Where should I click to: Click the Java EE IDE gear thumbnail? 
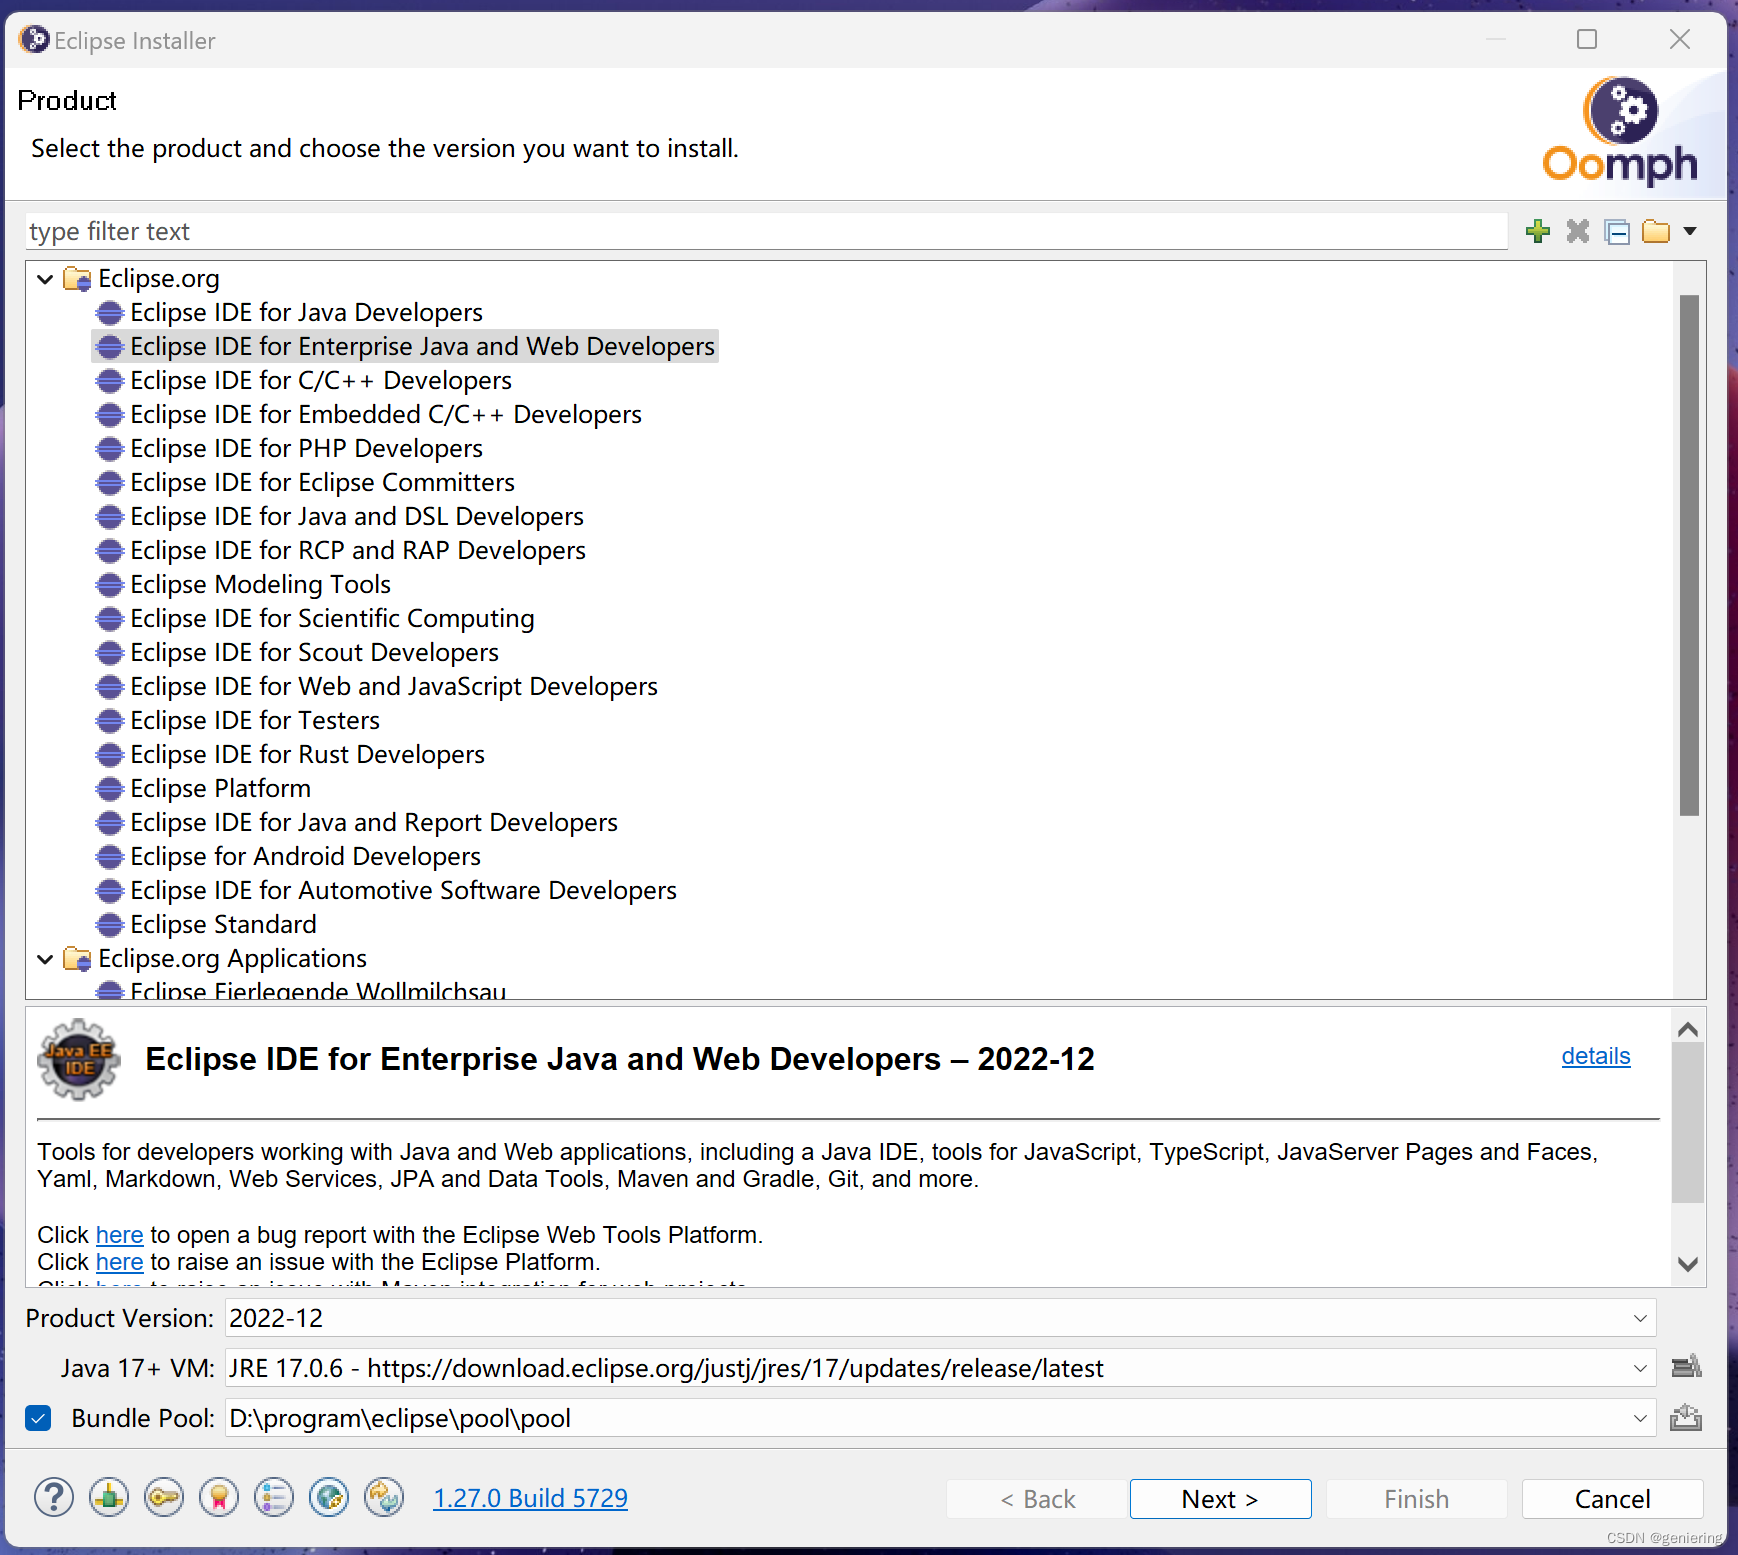tap(79, 1059)
